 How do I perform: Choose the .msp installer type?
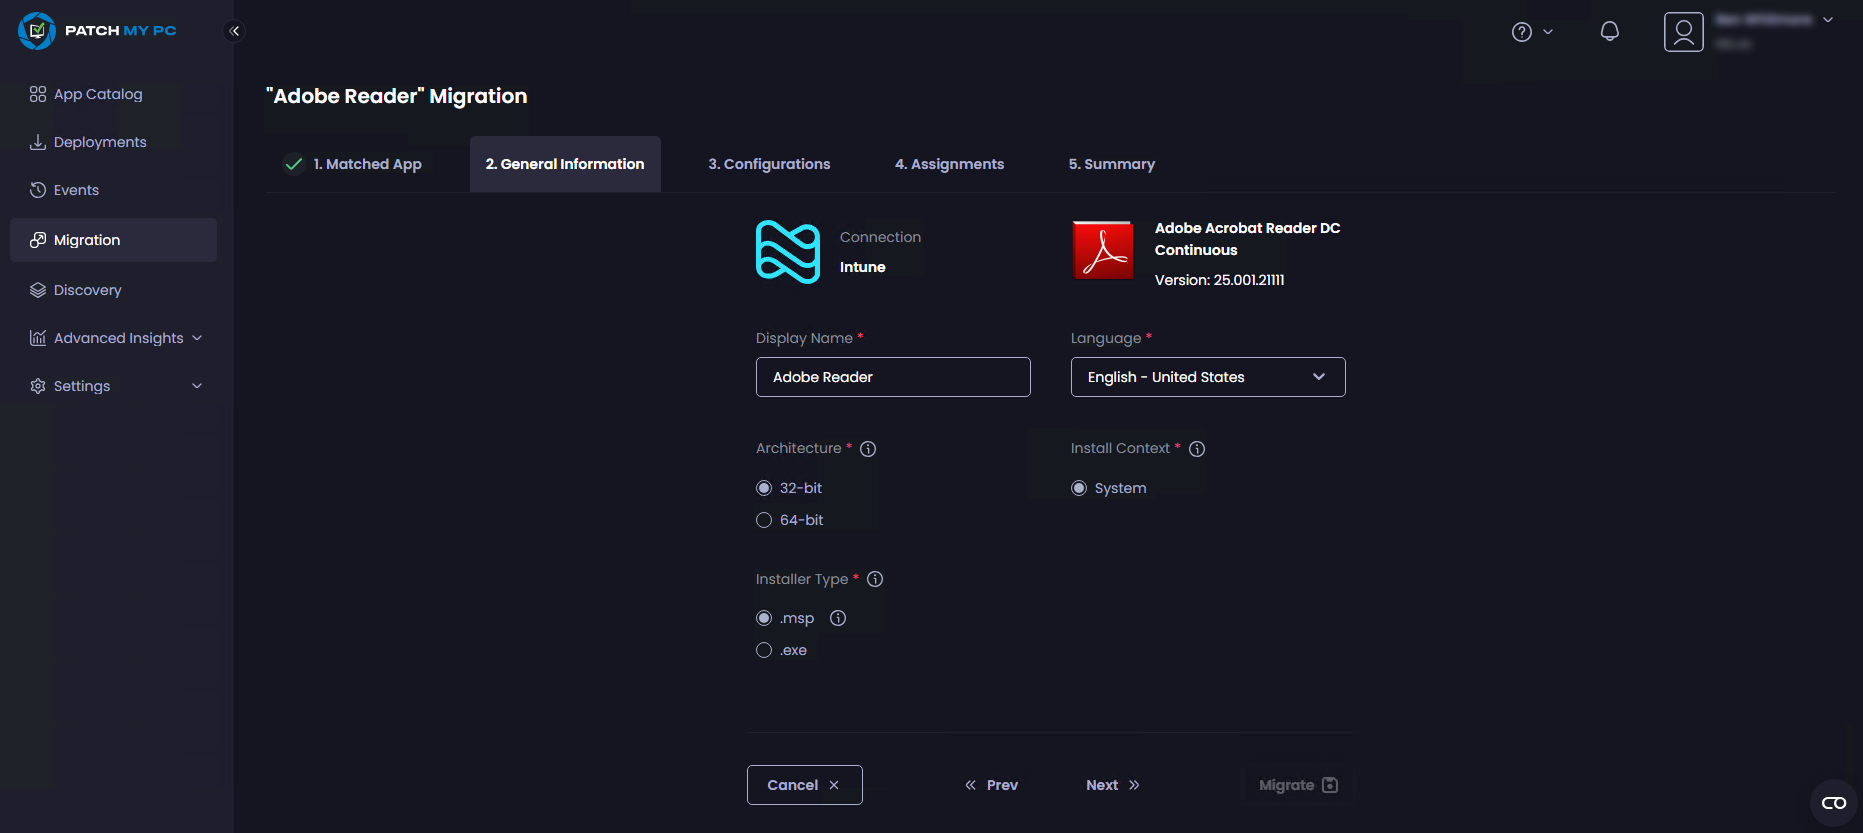[764, 618]
